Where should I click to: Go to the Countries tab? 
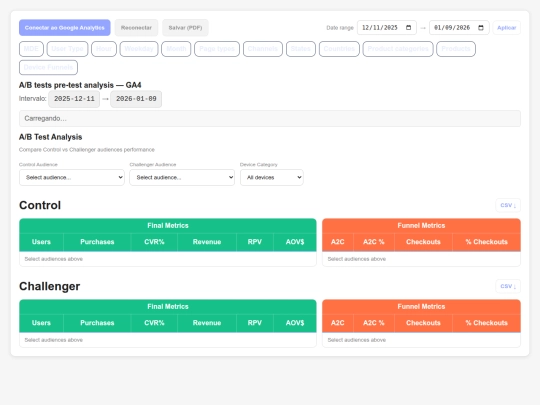pyautogui.click(x=339, y=49)
